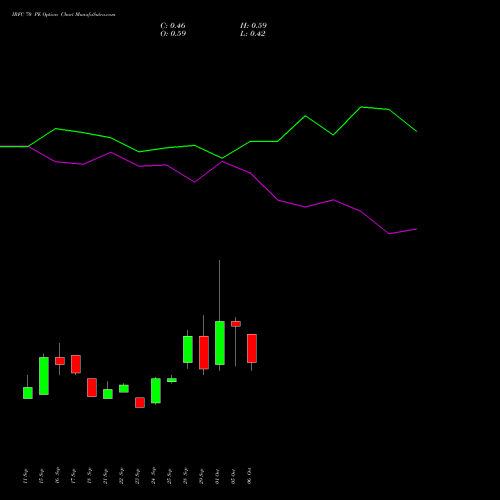This screenshot has height=500, width=500.
Task: Click the 17 Sep date label
Action: (73, 476)
